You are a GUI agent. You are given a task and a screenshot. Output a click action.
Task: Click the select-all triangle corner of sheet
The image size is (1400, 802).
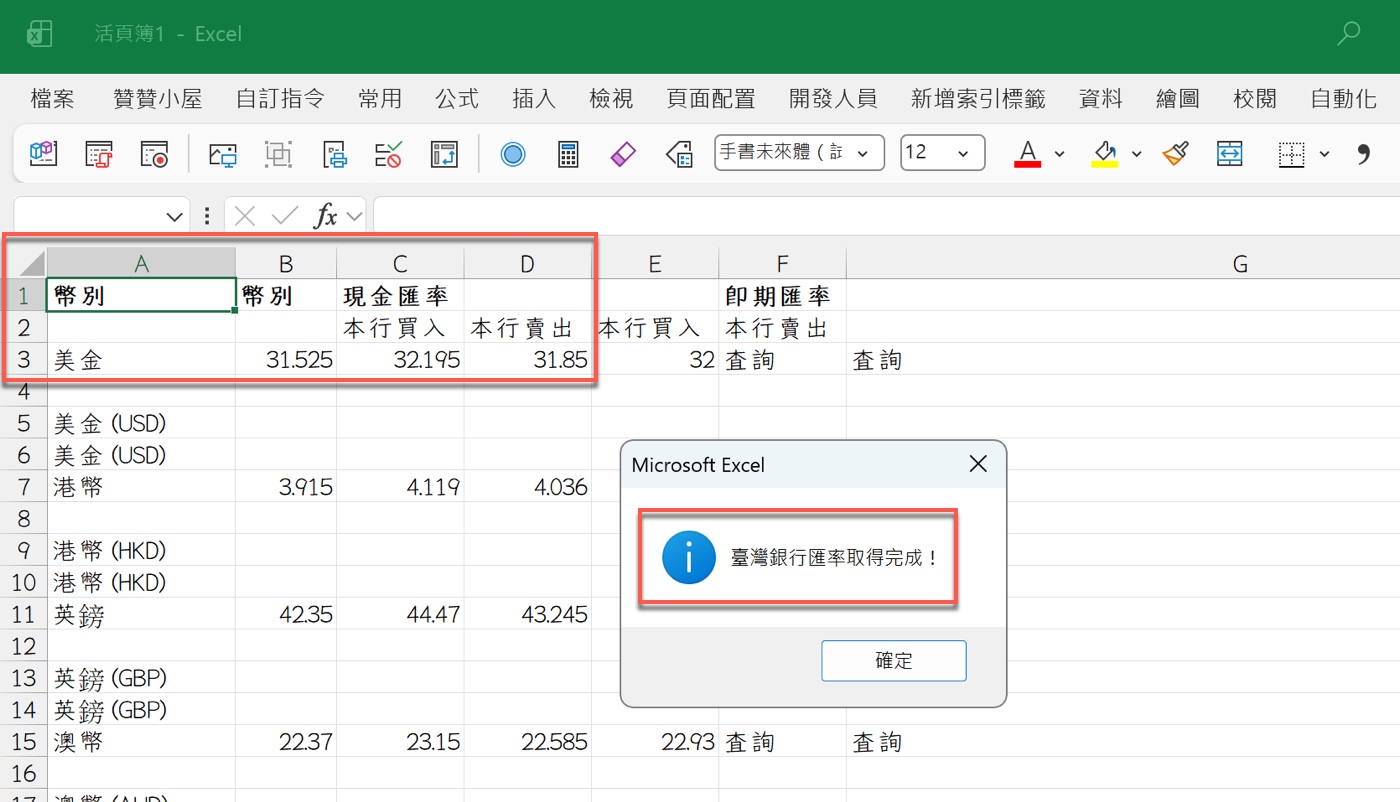(32, 264)
